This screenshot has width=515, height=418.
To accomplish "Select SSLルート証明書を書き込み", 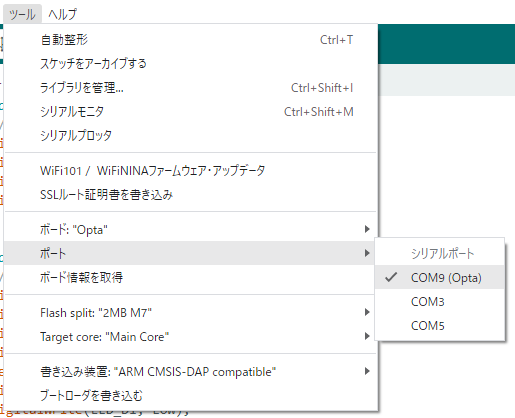I will [x=191, y=195].
